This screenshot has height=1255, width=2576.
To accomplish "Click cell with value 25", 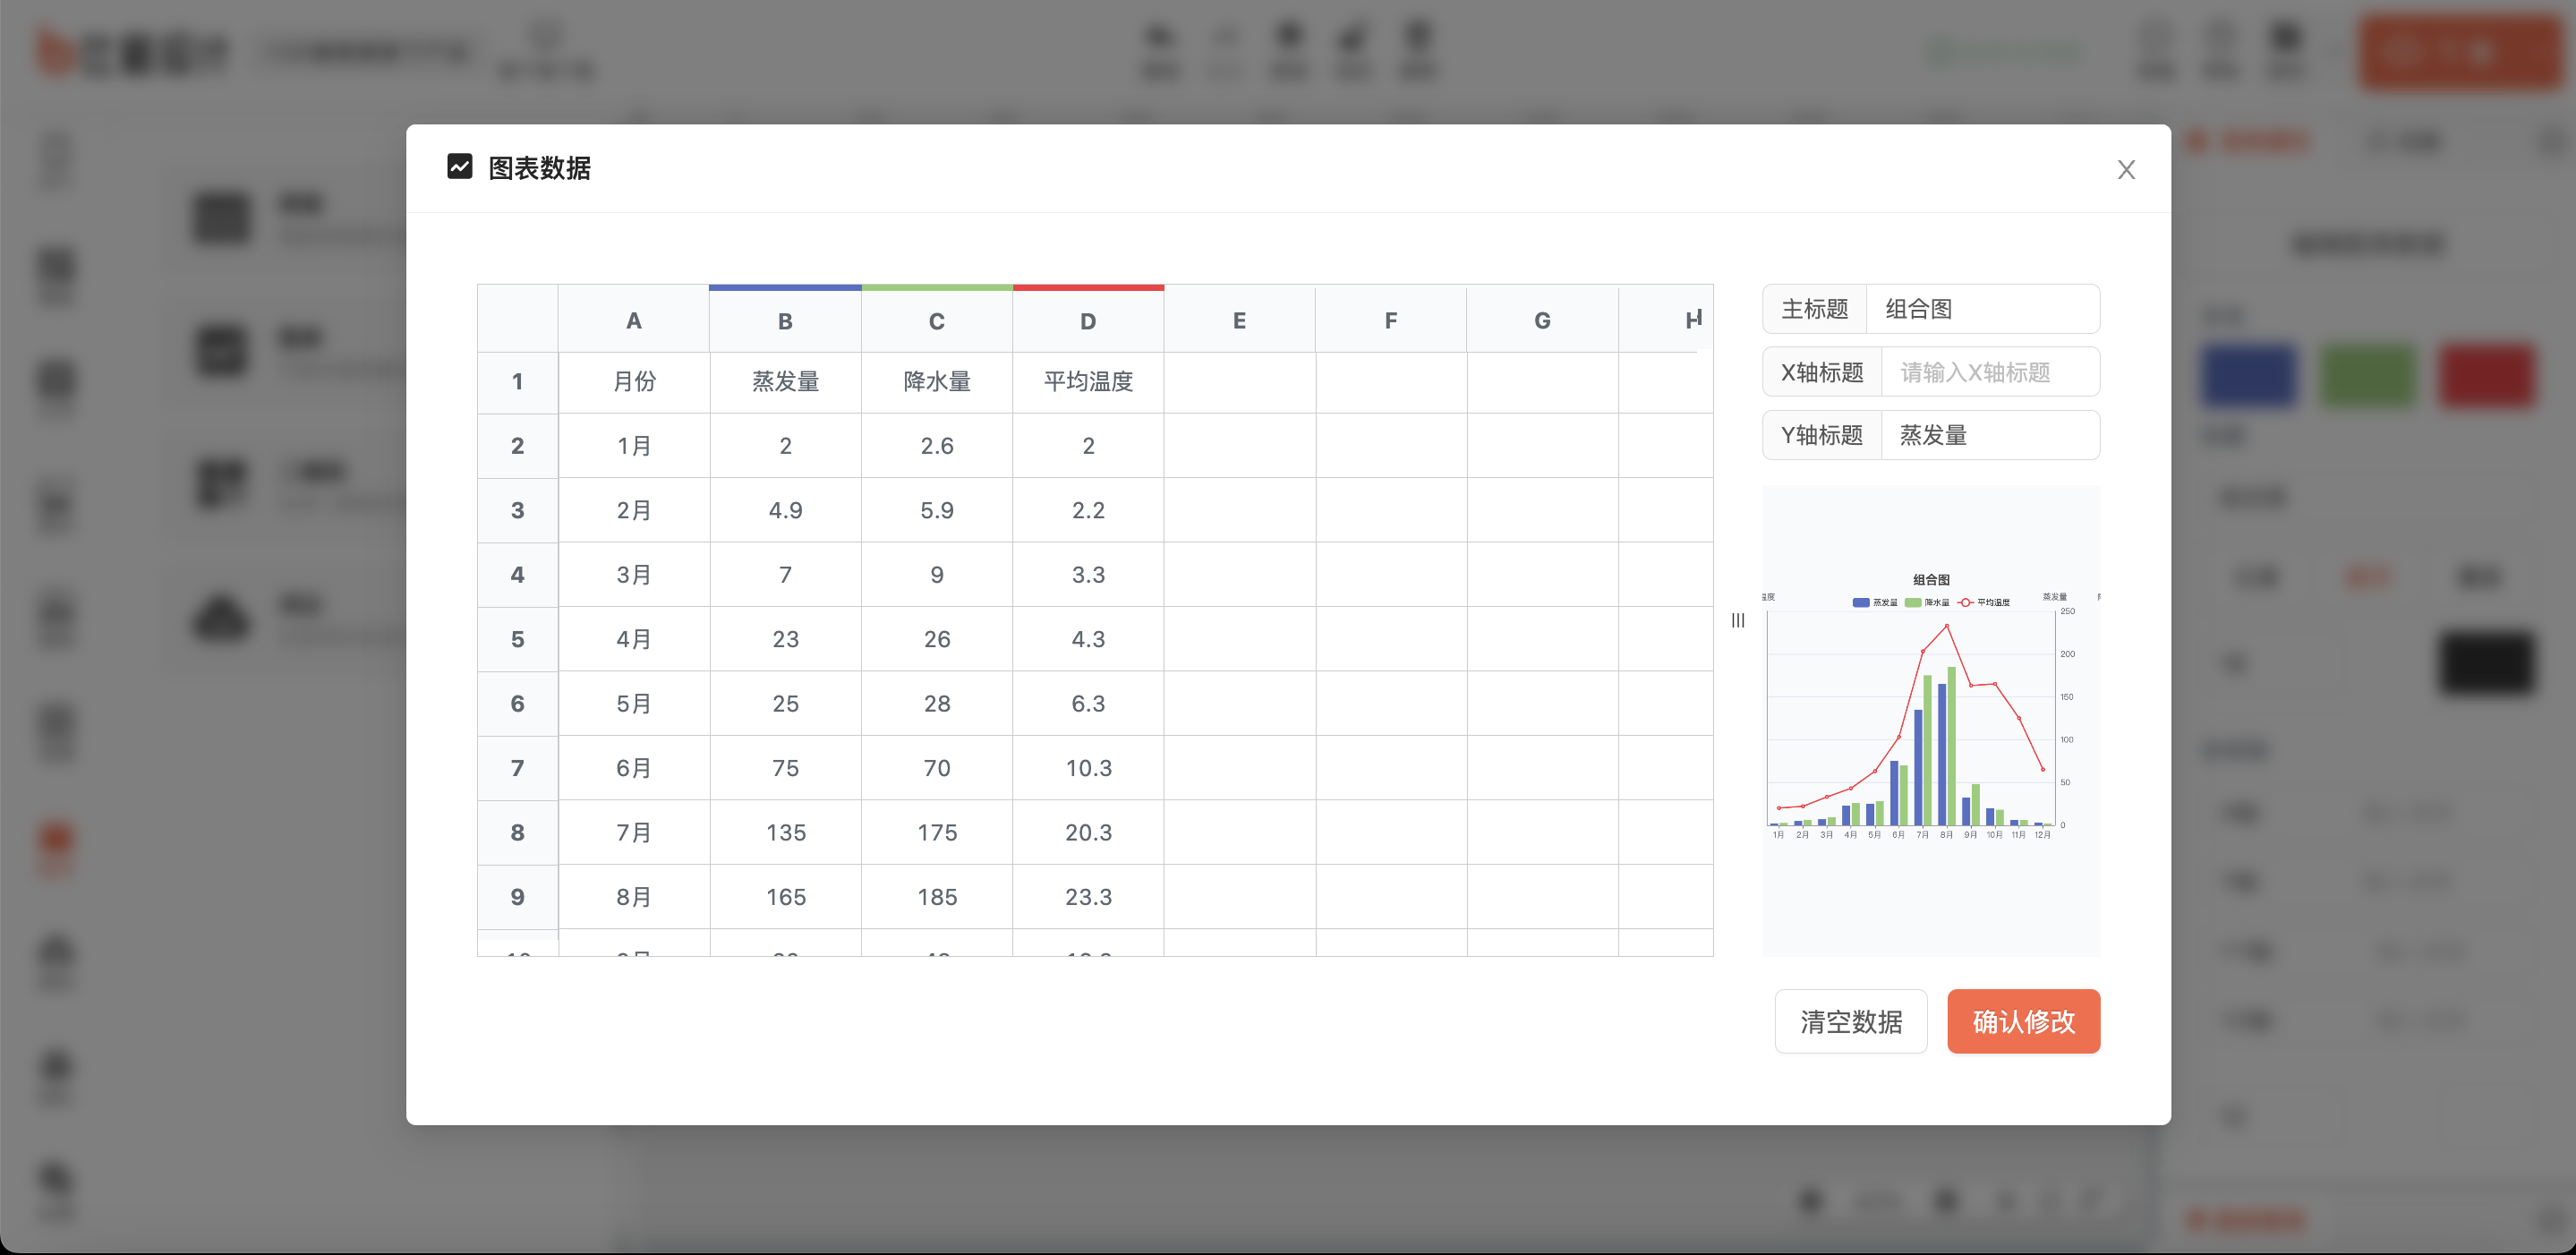I will (x=785, y=703).
